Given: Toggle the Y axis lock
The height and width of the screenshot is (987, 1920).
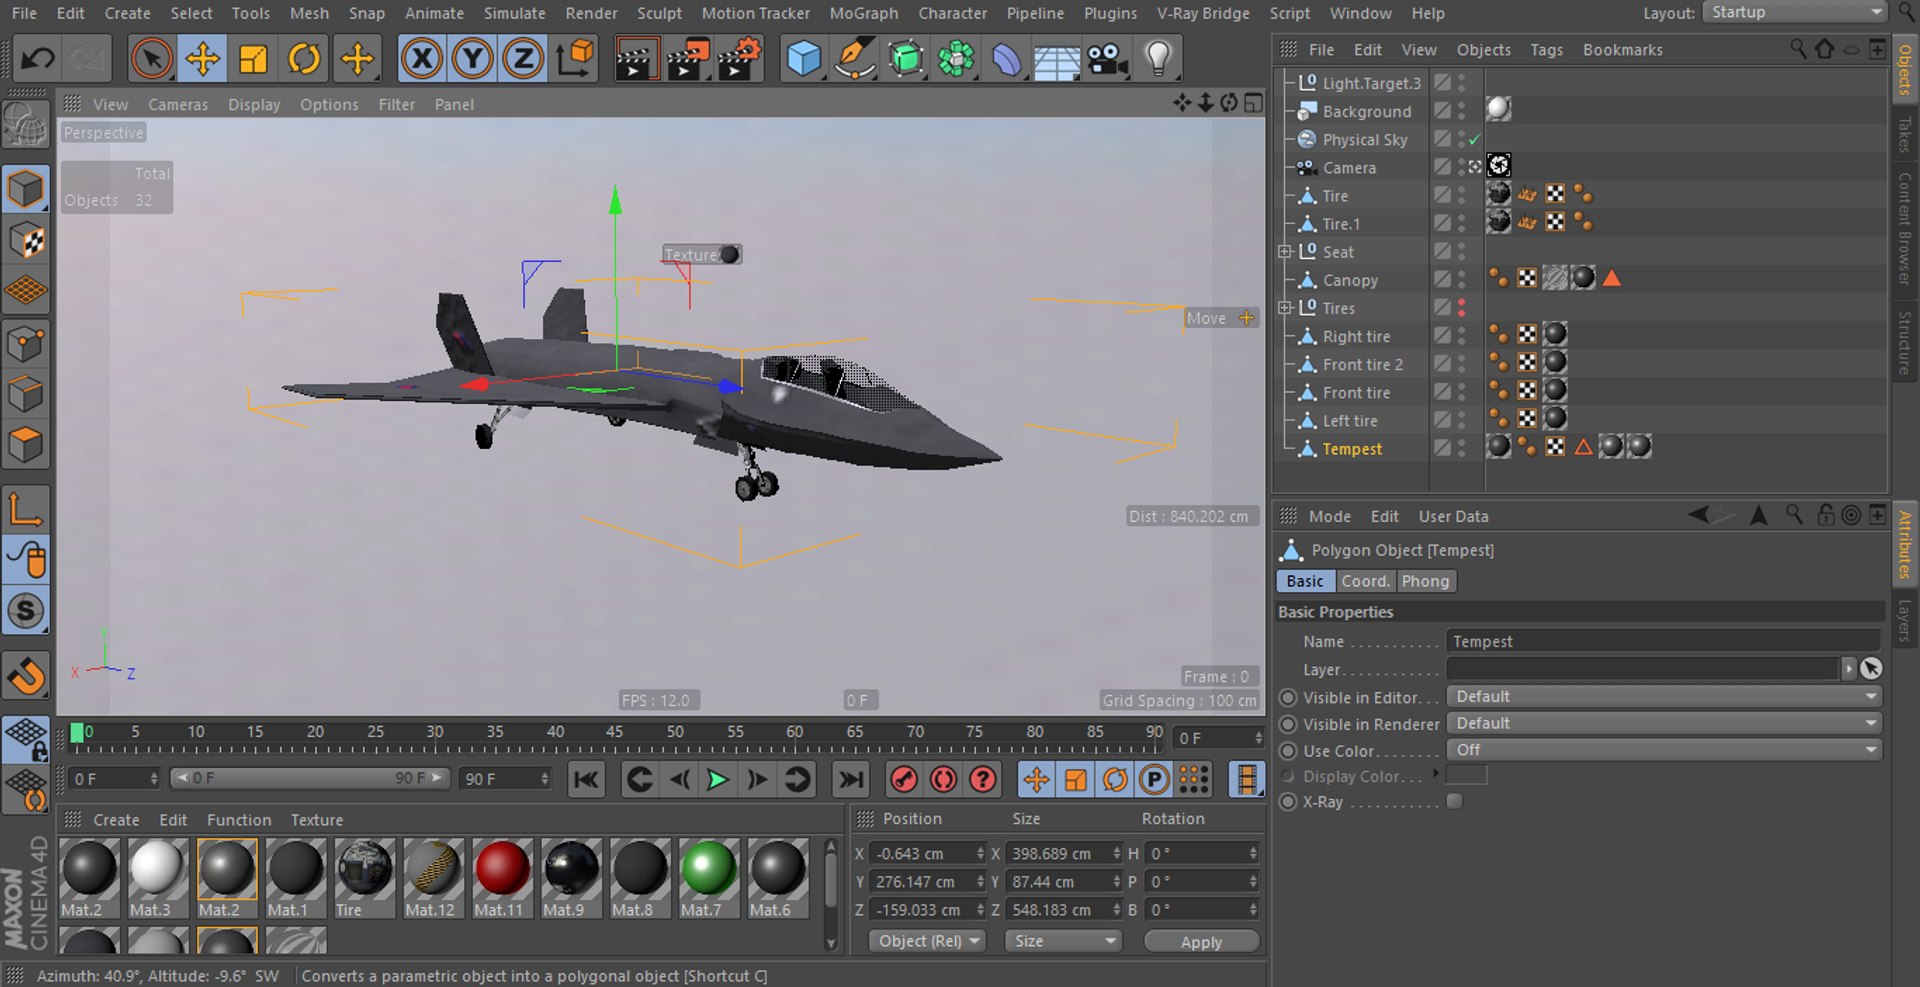Looking at the screenshot, I should (472, 59).
